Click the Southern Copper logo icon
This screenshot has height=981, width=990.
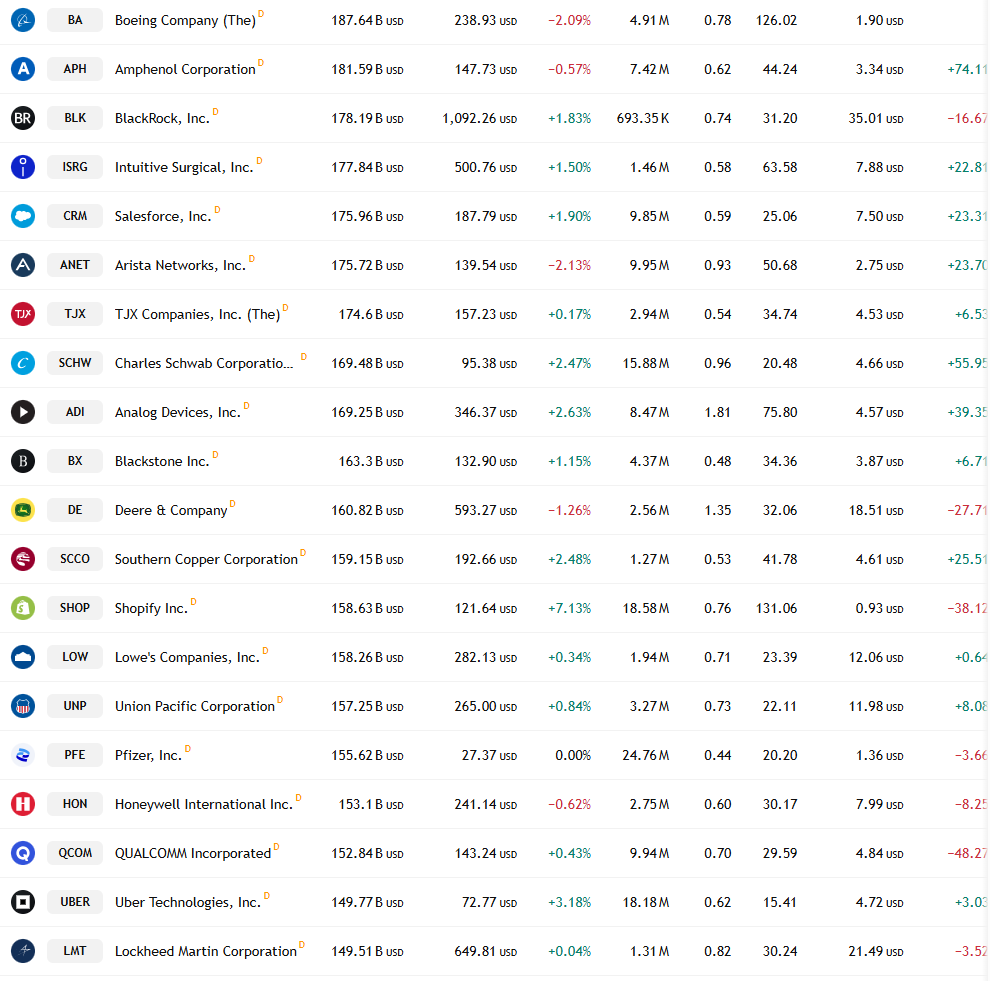pos(23,559)
